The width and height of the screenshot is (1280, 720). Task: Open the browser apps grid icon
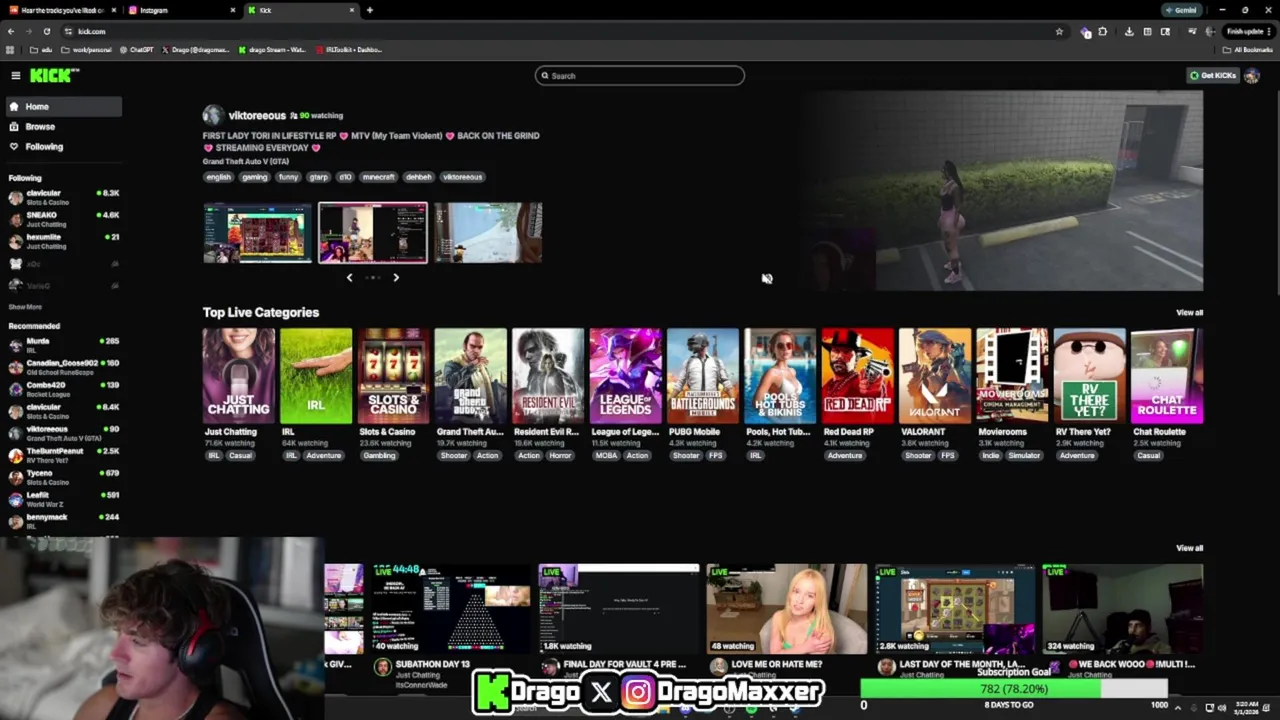[x=11, y=49]
